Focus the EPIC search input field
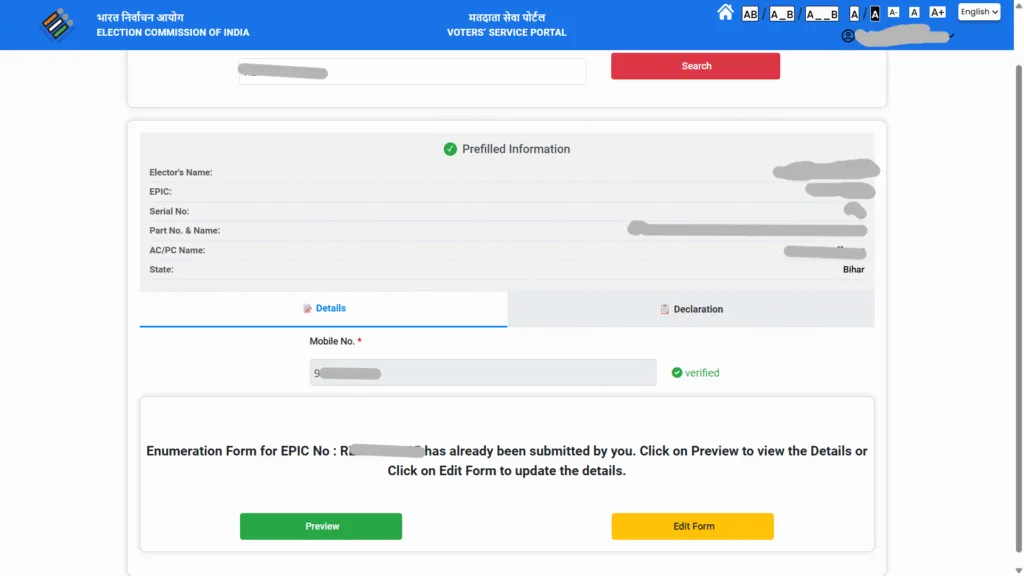The height and width of the screenshot is (576, 1024). point(412,71)
